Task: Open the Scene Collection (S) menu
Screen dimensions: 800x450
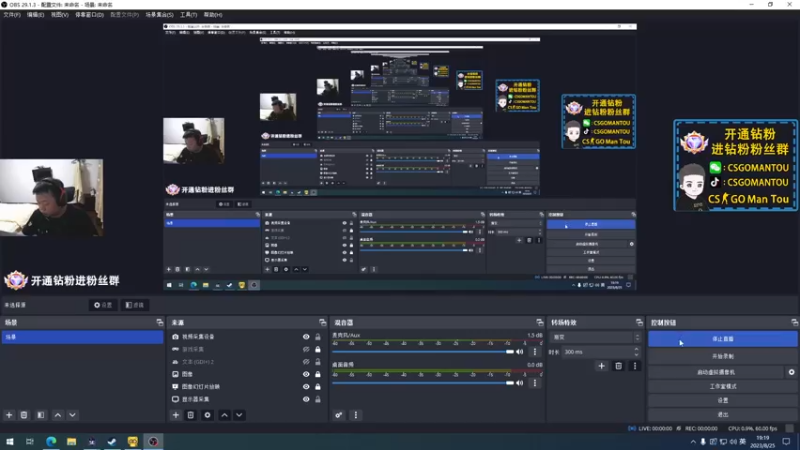Action: 159,15
